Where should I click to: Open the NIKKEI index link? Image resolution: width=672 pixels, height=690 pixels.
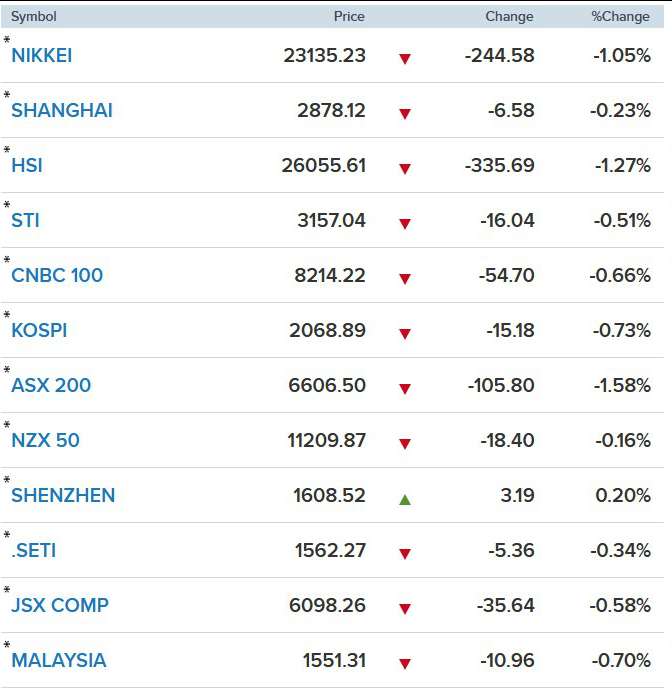click(x=41, y=55)
